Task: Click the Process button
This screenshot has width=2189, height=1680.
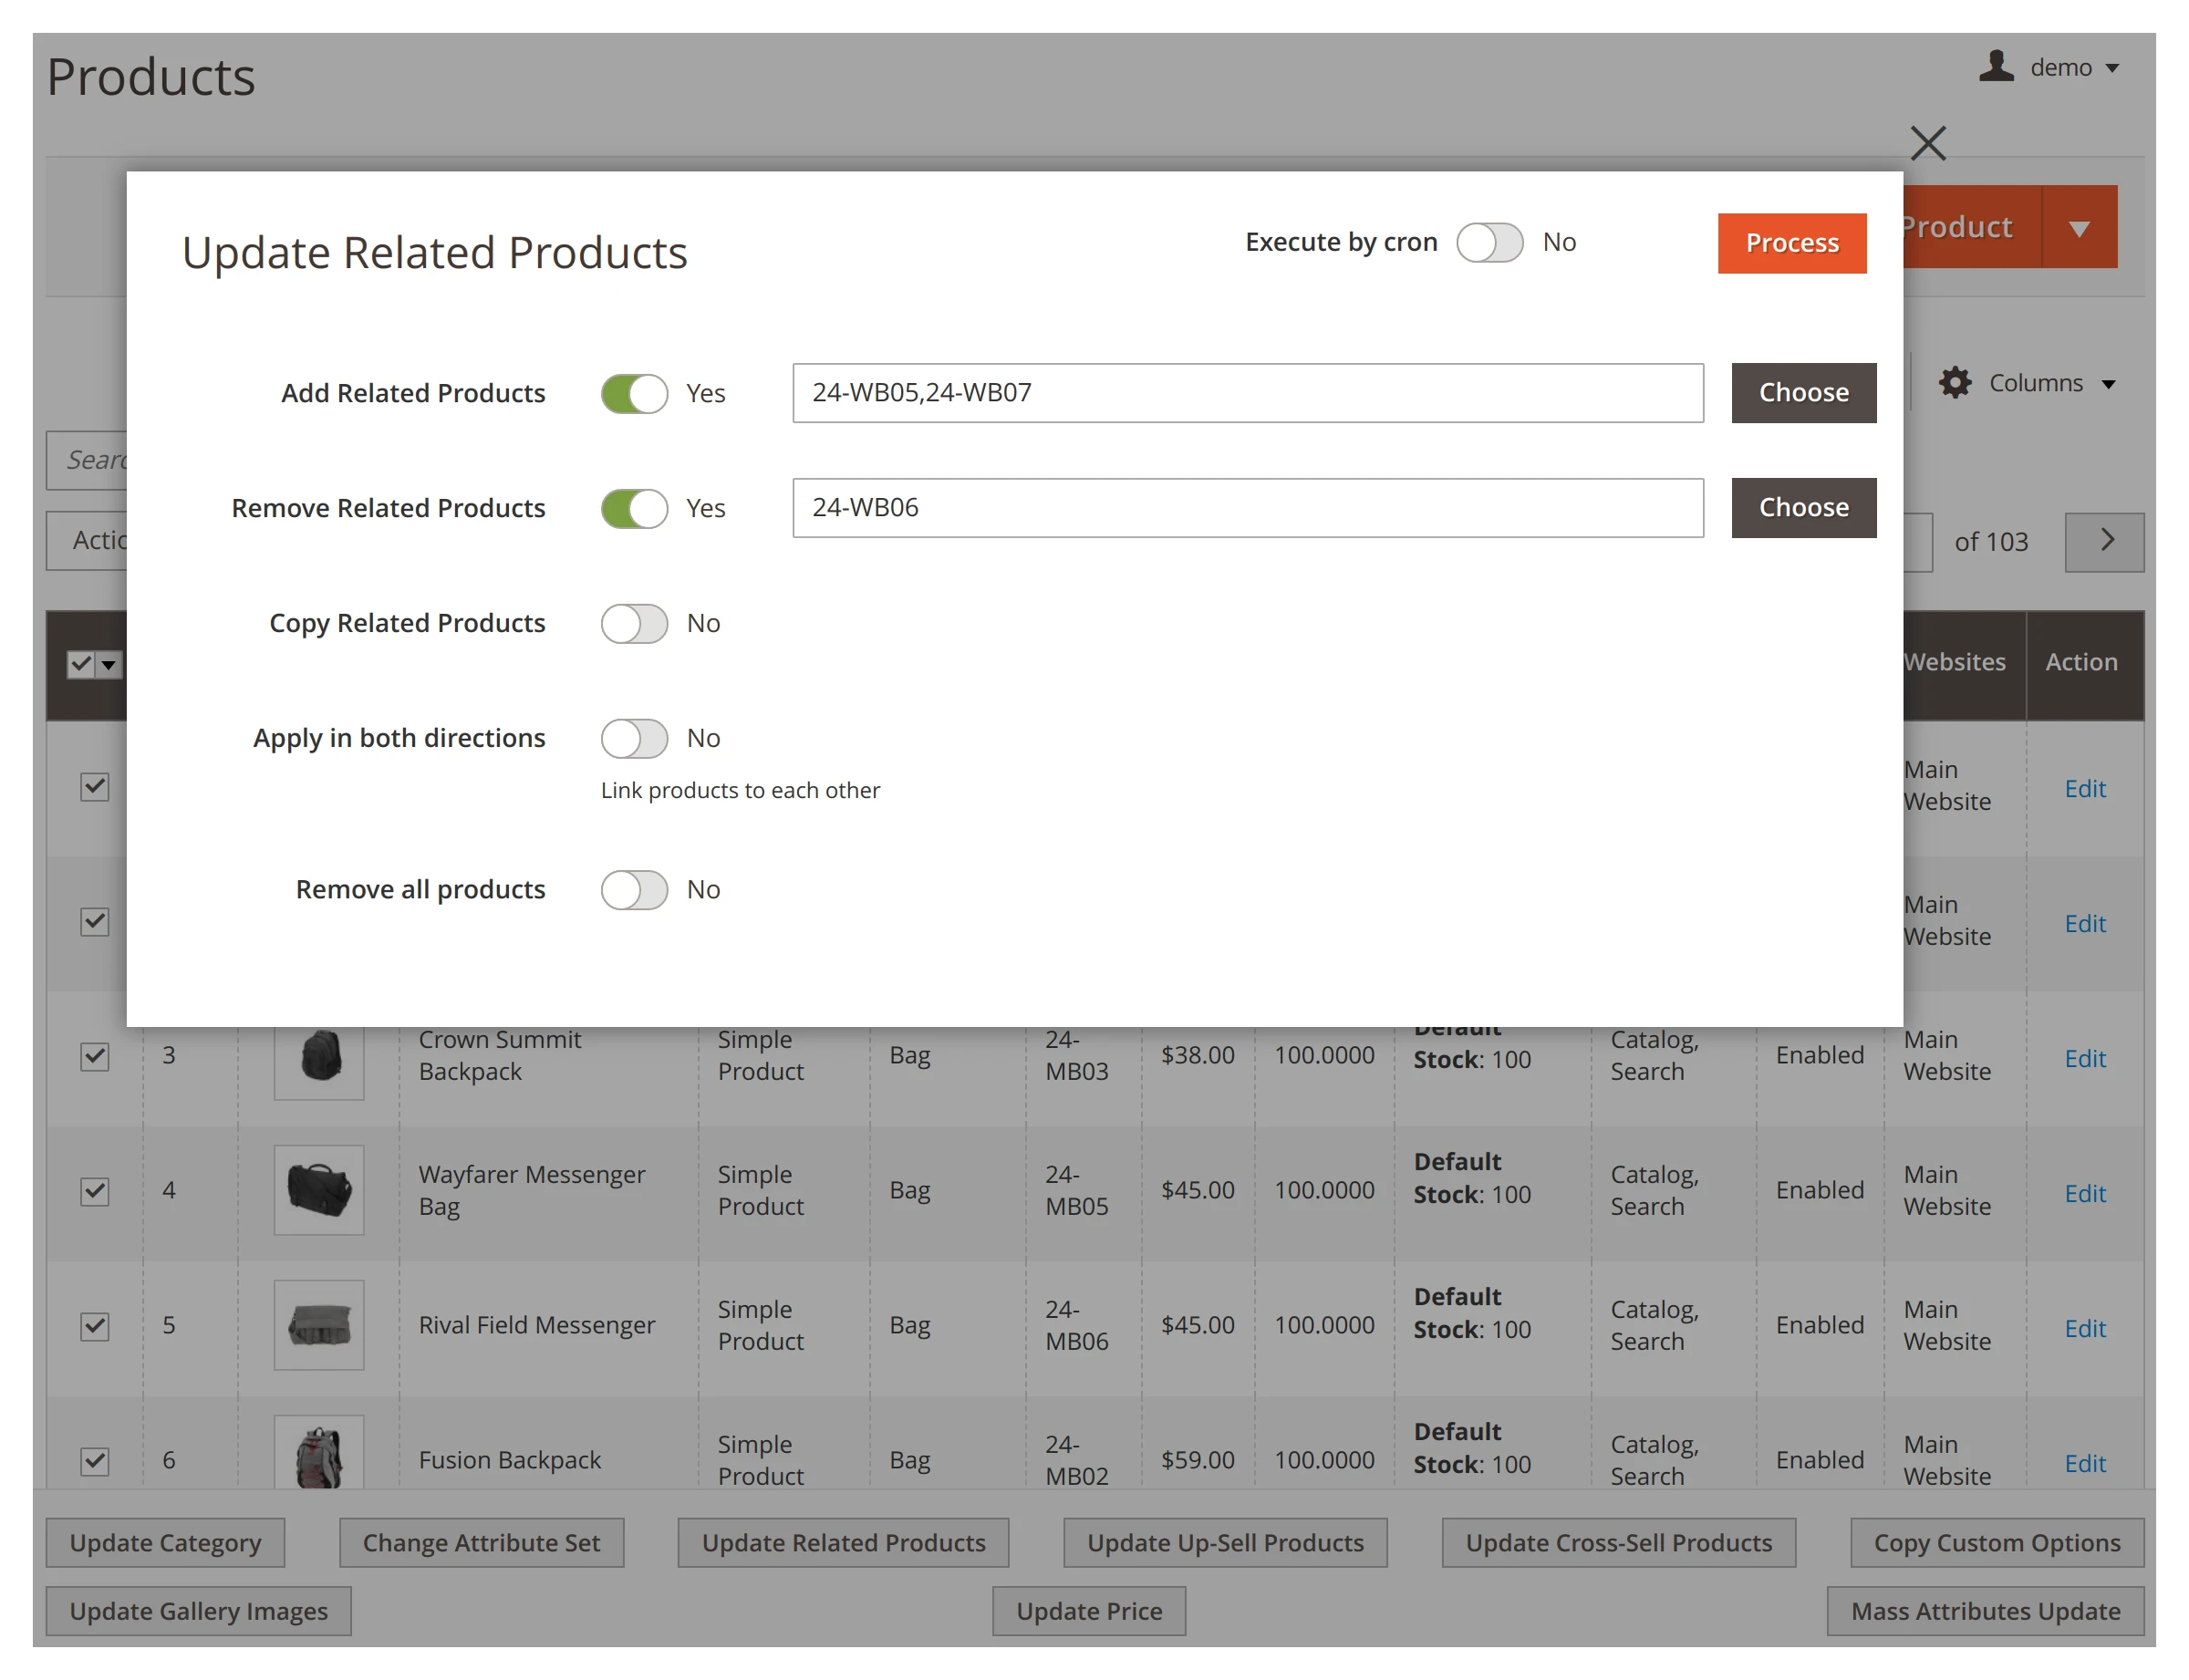Action: (x=1791, y=242)
